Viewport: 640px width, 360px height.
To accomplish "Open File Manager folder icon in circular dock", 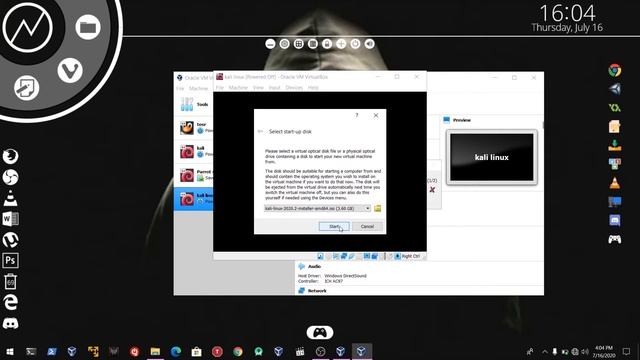I will pyautogui.click(x=88, y=27).
